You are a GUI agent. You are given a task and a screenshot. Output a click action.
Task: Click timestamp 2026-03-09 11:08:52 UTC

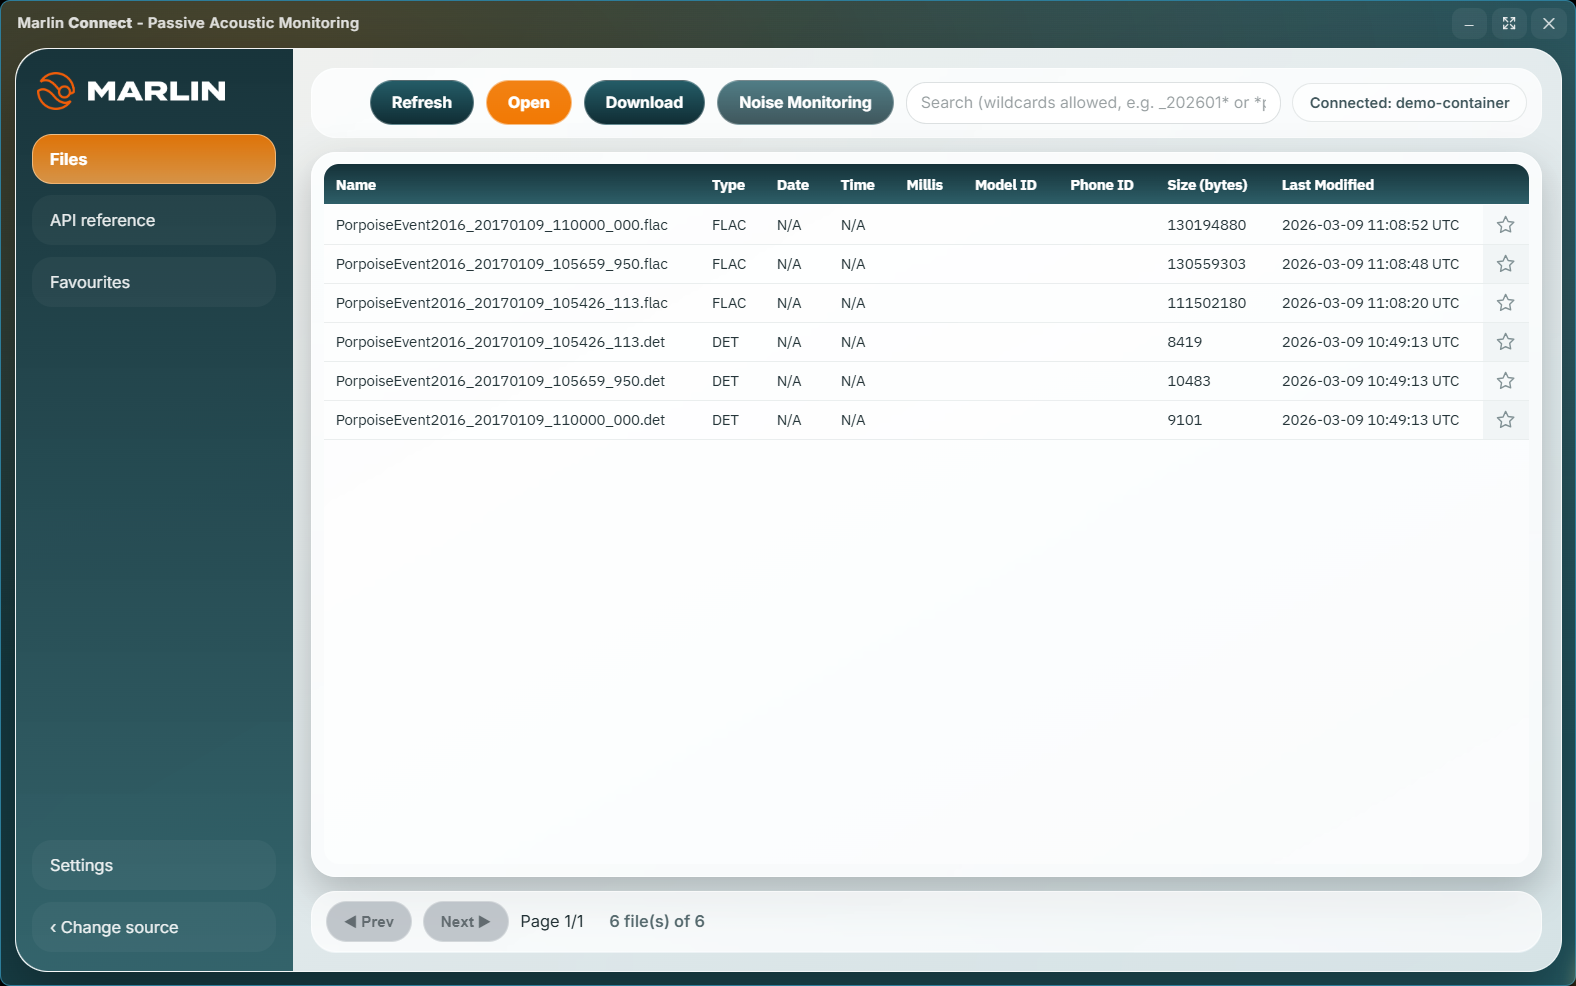[x=1371, y=225]
